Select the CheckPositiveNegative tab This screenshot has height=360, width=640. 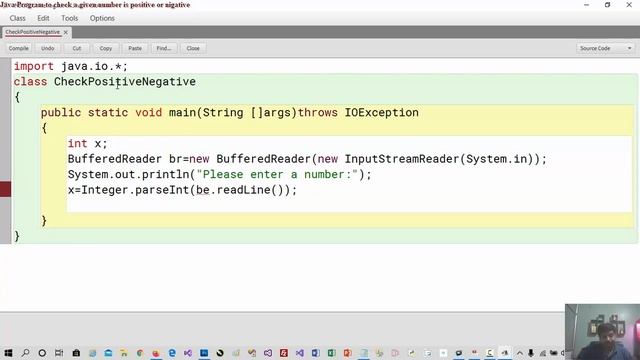(33, 32)
